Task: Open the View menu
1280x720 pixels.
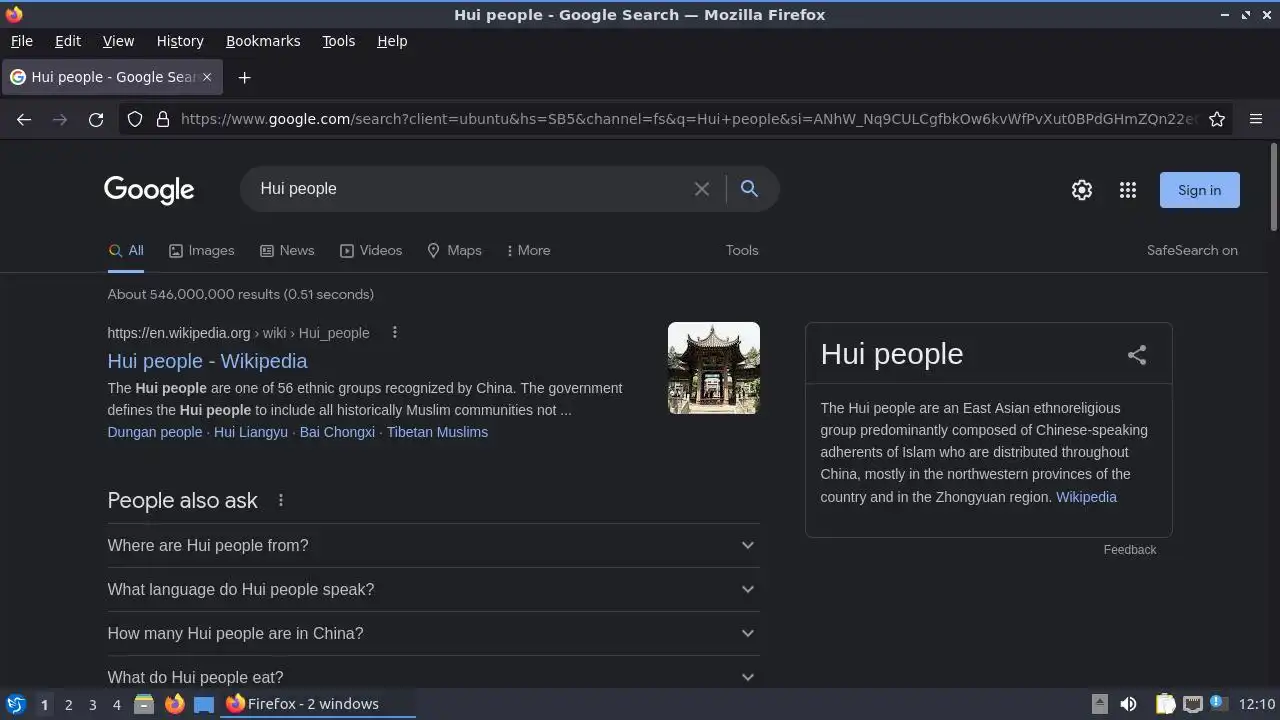Action: coord(118,41)
